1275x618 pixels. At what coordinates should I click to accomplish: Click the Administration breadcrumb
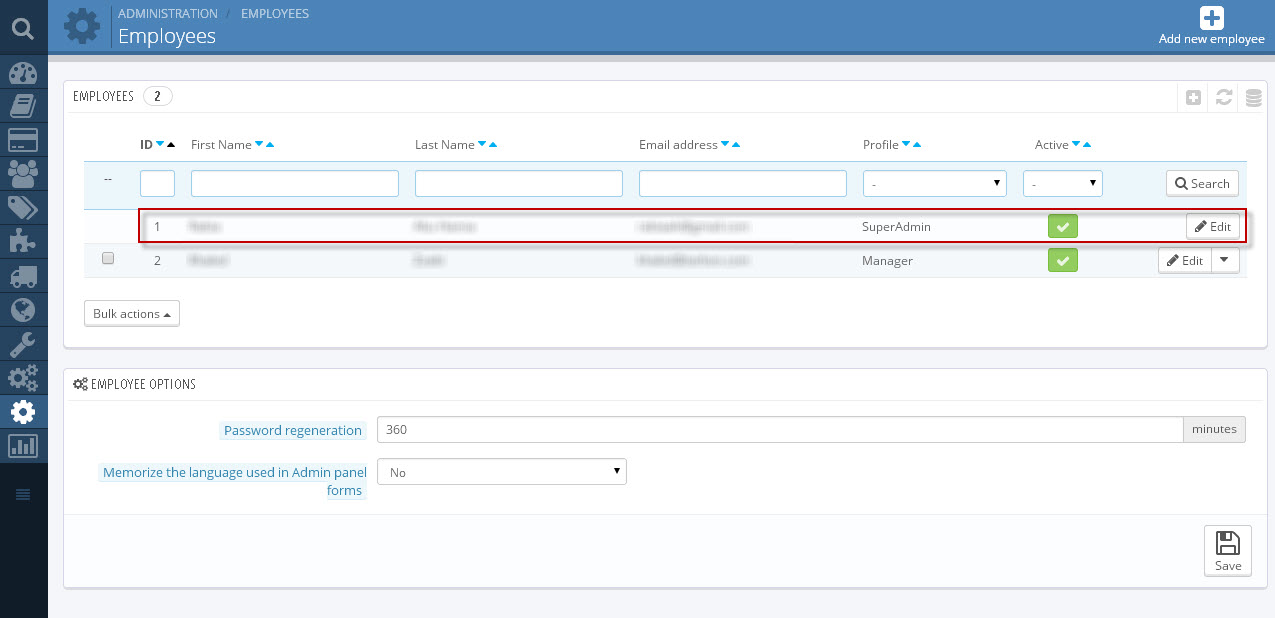[168, 14]
